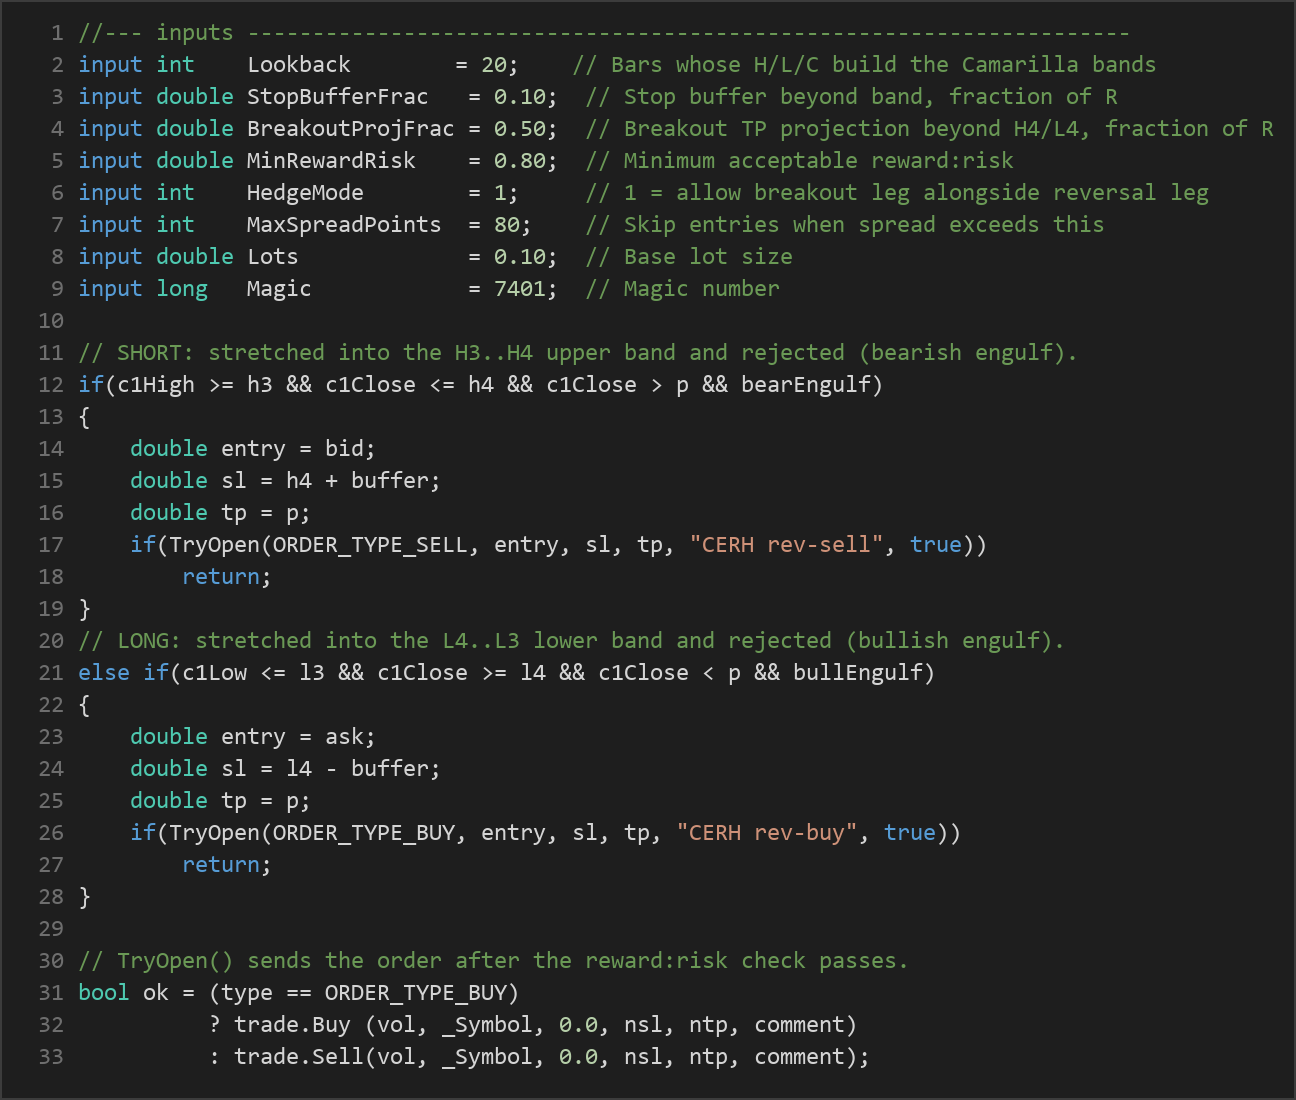Click 'ORDER_TYPE_BUY' on line 26
The width and height of the screenshot is (1296, 1100).
tap(364, 833)
